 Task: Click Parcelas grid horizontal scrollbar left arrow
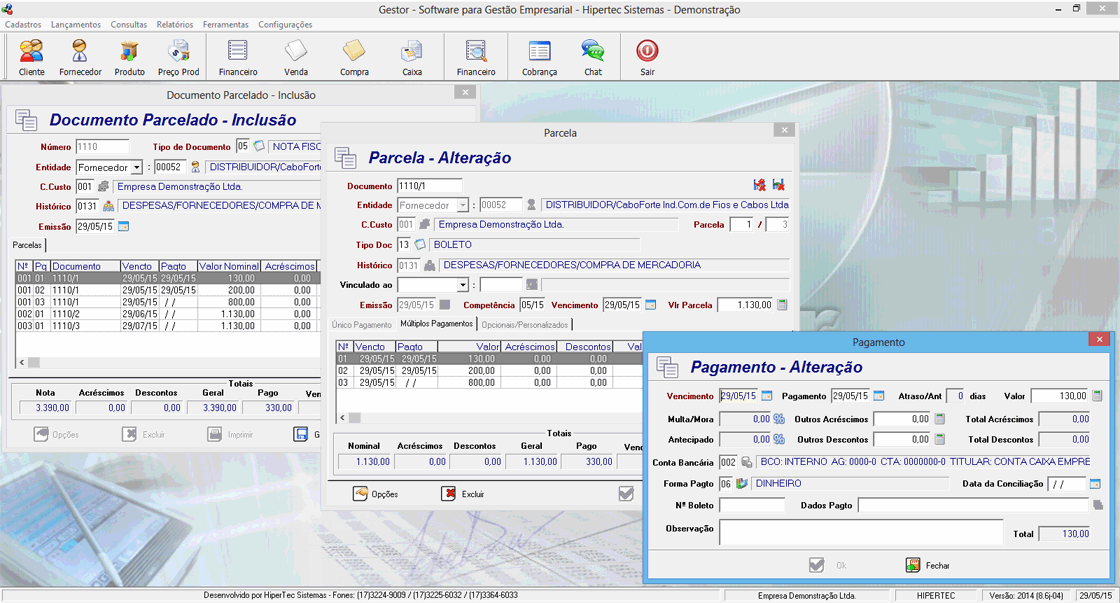(21, 362)
